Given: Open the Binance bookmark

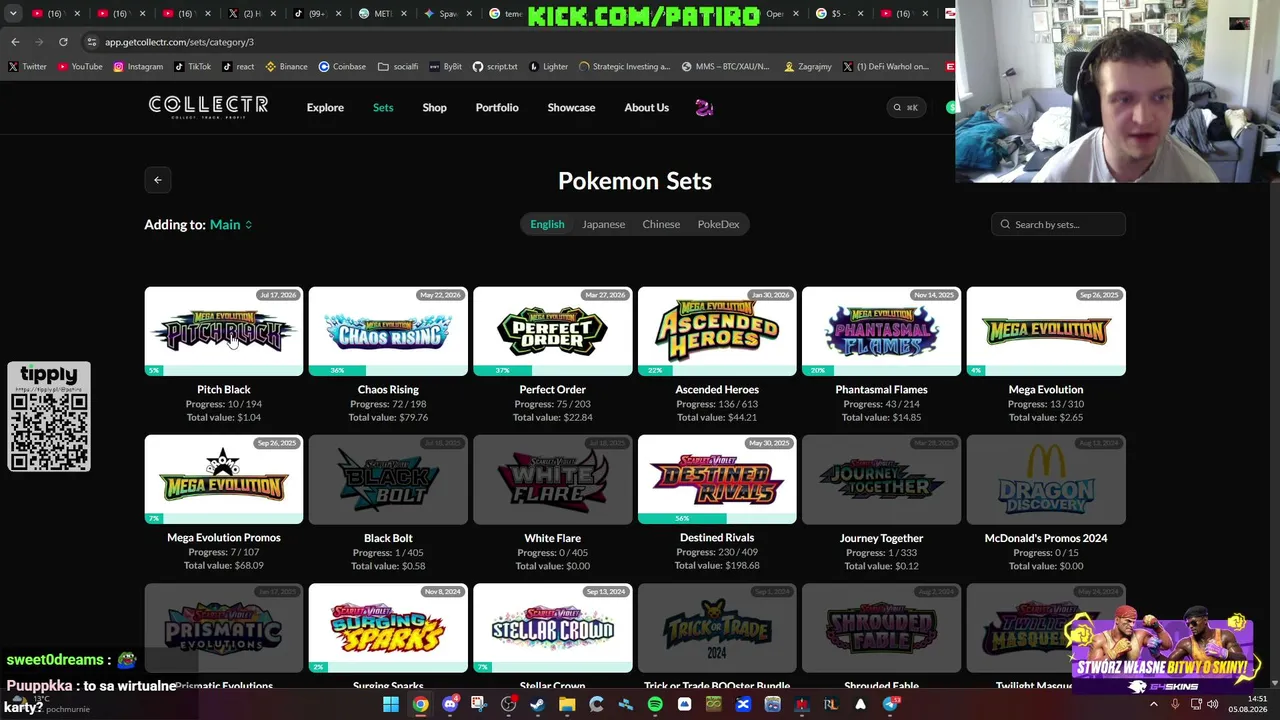Looking at the screenshot, I should pos(286,67).
